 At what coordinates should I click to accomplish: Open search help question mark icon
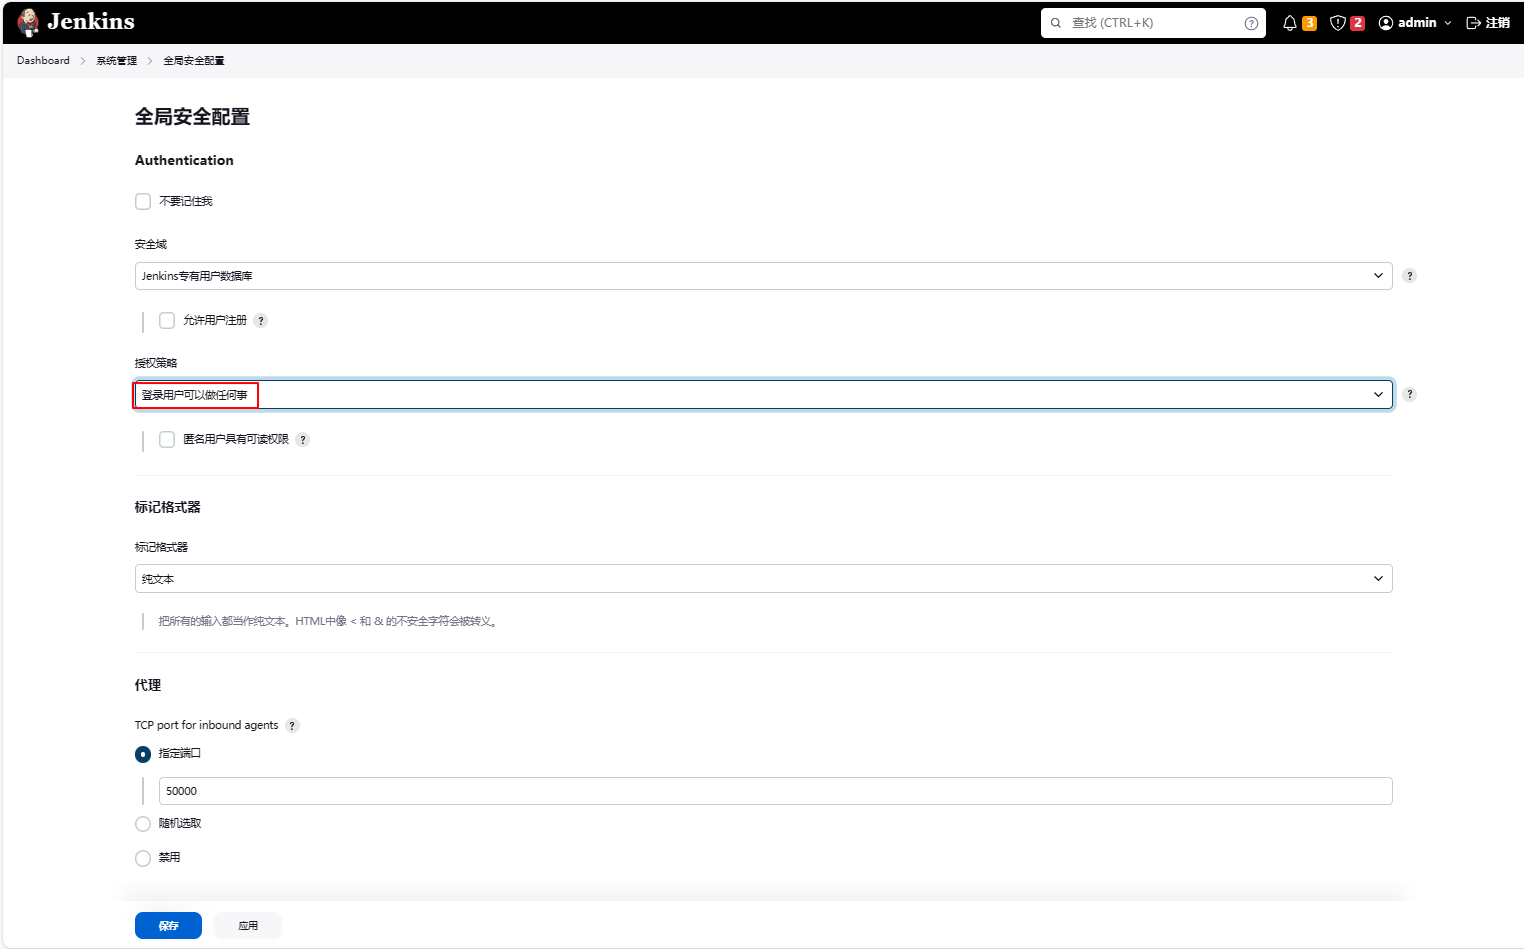pos(1251,23)
